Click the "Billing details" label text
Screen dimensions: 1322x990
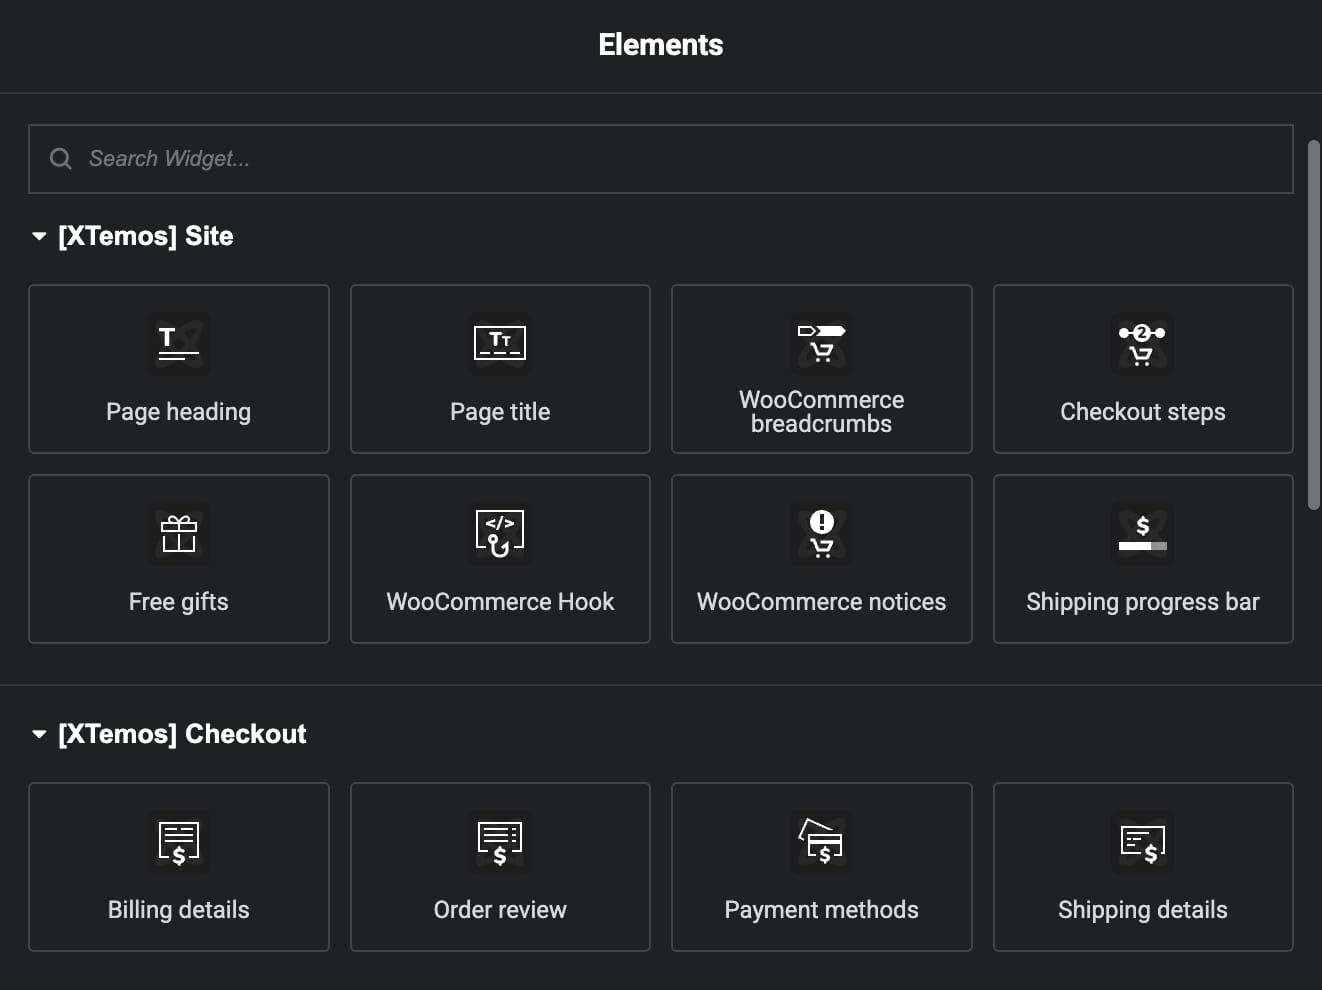click(x=179, y=910)
